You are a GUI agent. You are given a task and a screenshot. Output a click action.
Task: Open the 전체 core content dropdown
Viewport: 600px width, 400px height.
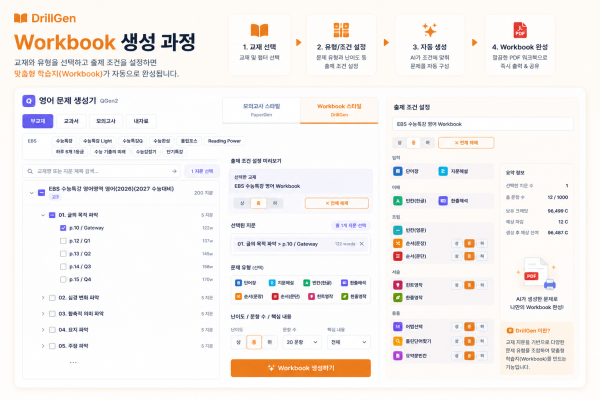[349, 342]
